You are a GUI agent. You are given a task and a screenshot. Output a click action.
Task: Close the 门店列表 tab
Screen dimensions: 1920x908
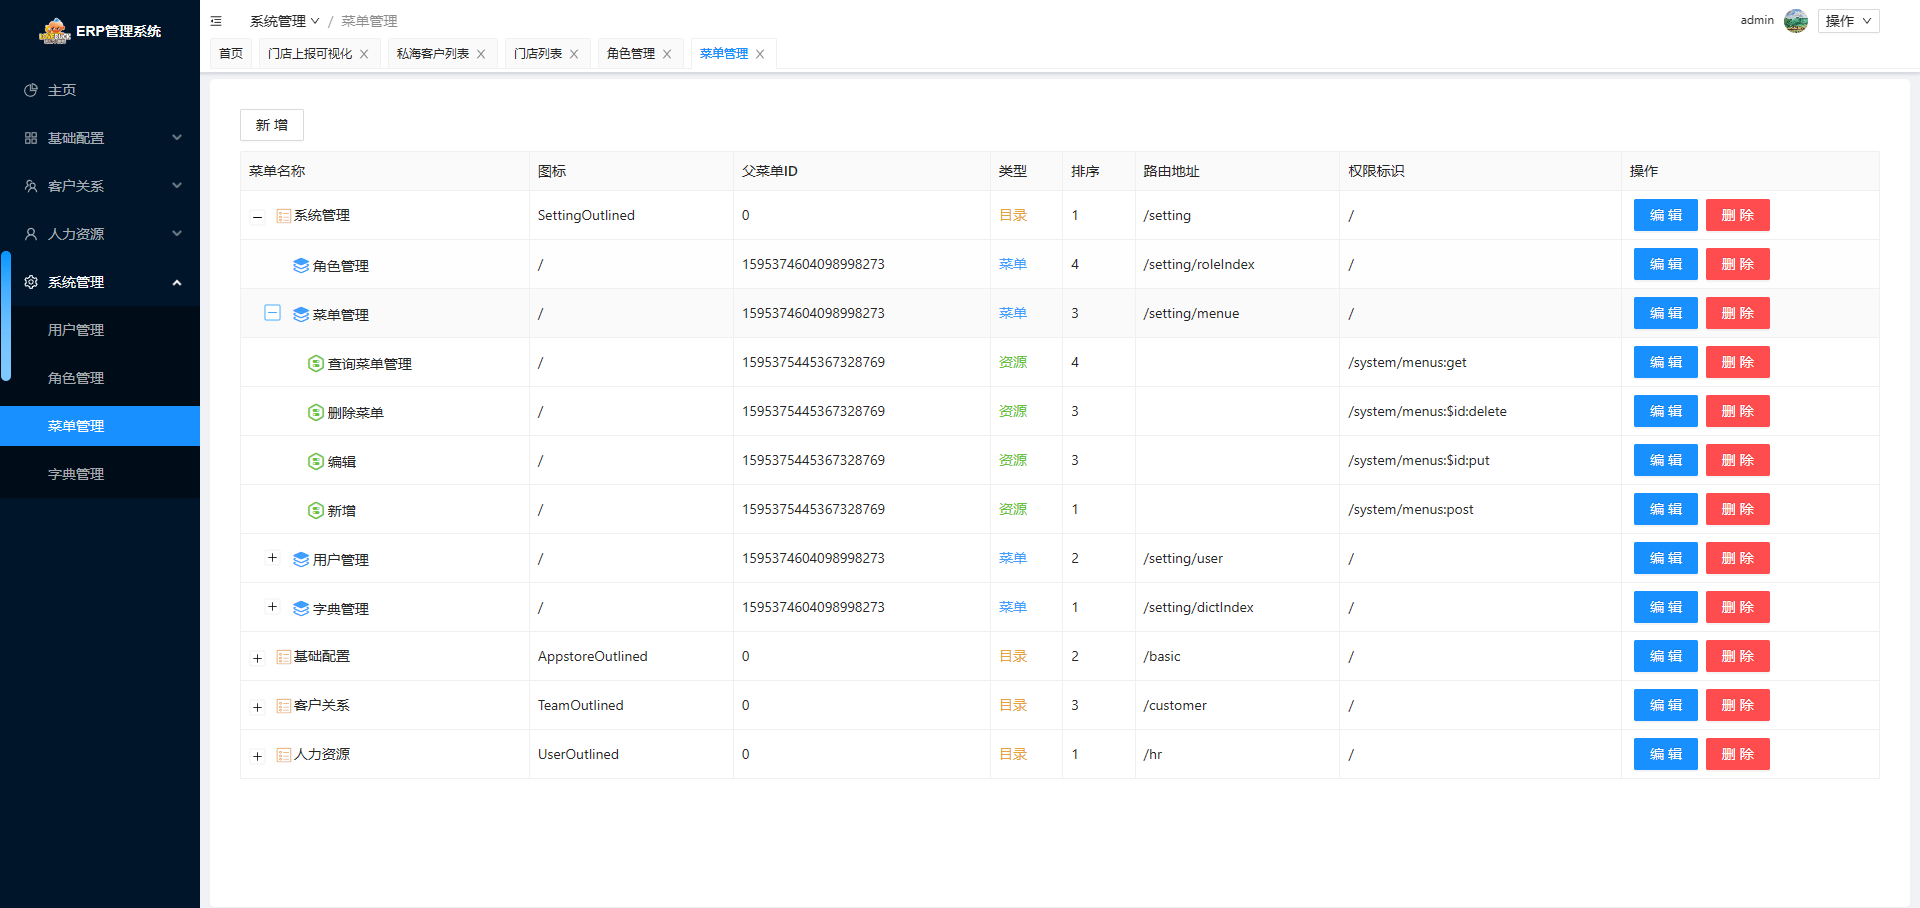pyautogui.click(x=574, y=54)
